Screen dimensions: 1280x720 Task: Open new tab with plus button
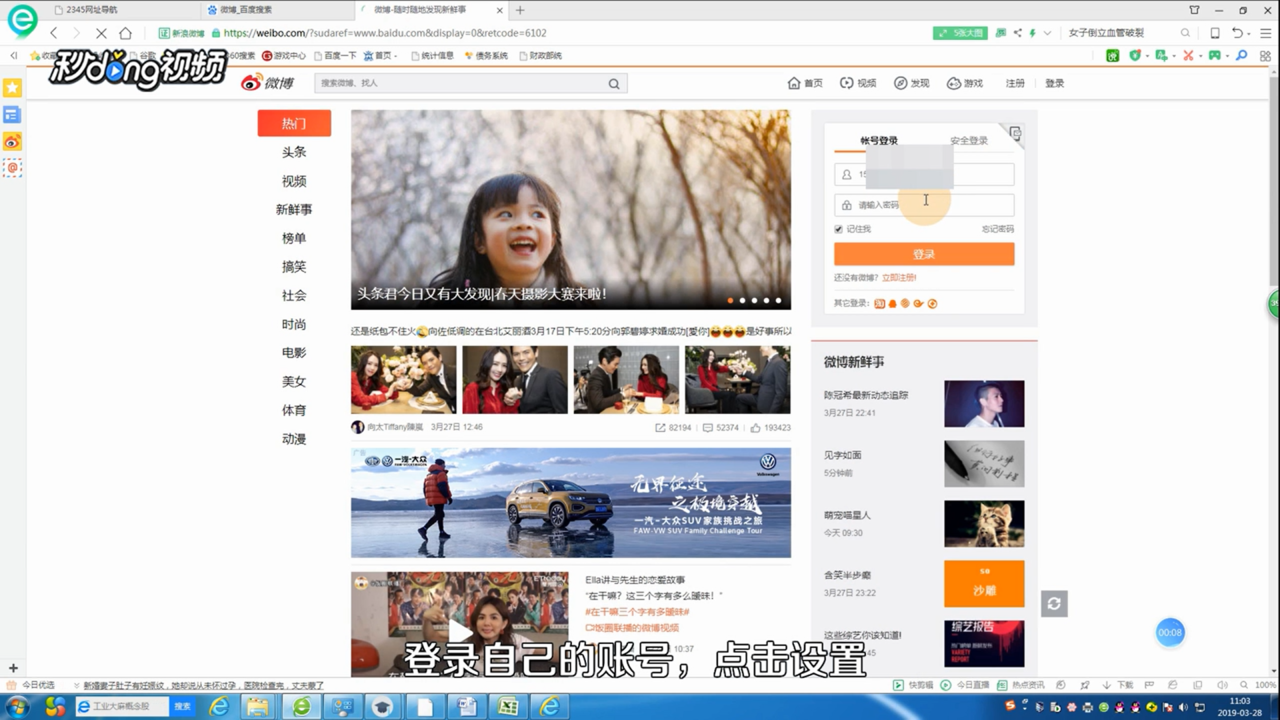click(519, 10)
